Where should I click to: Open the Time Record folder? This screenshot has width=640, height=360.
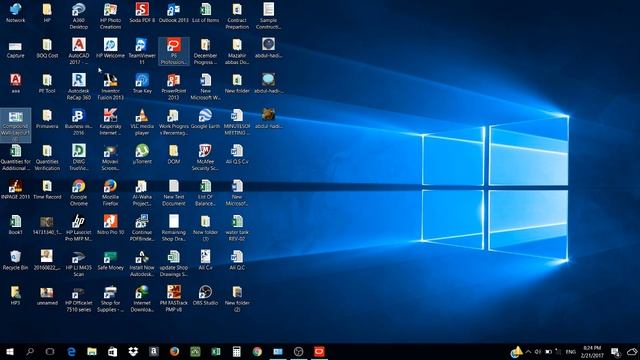click(x=47, y=189)
